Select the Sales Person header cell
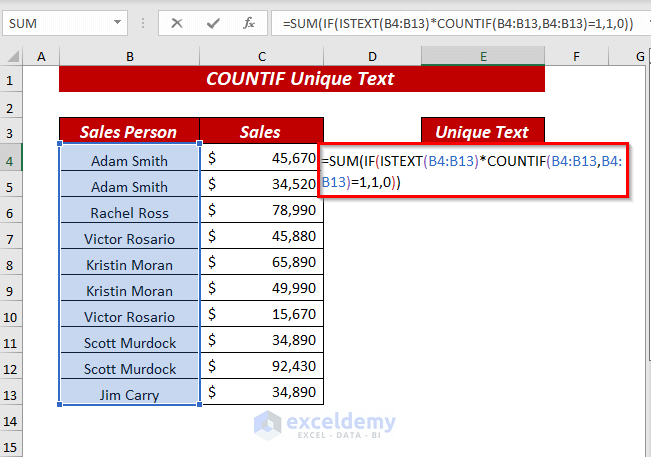Image resolution: width=651 pixels, height=457 pixels. [x=129, y=132]
